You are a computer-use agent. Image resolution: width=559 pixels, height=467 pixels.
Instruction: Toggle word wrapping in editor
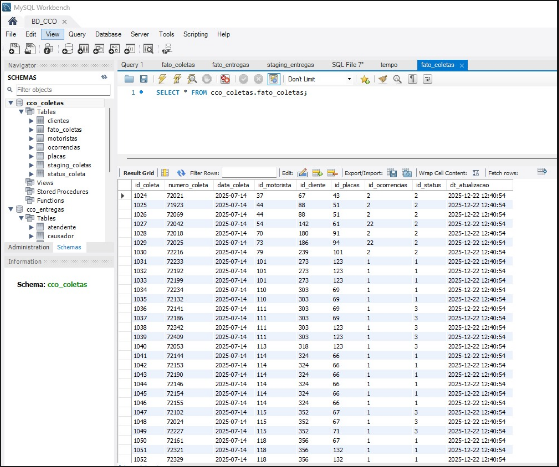(x=427, y=79)
